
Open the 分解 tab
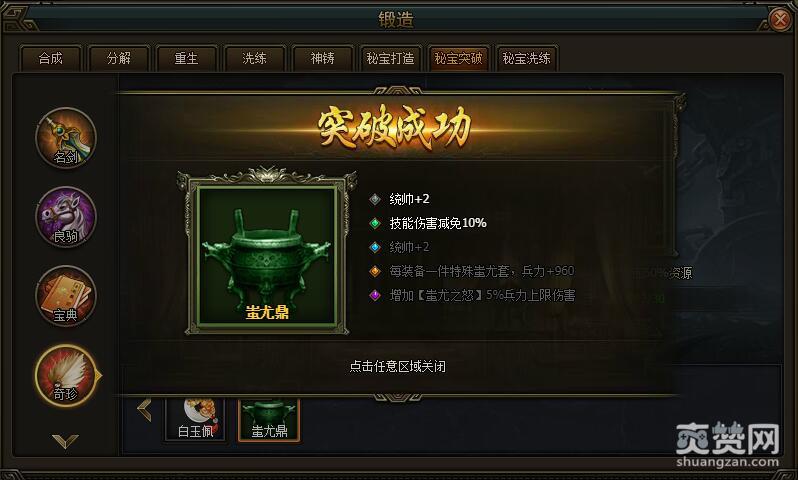pos(119,59)
